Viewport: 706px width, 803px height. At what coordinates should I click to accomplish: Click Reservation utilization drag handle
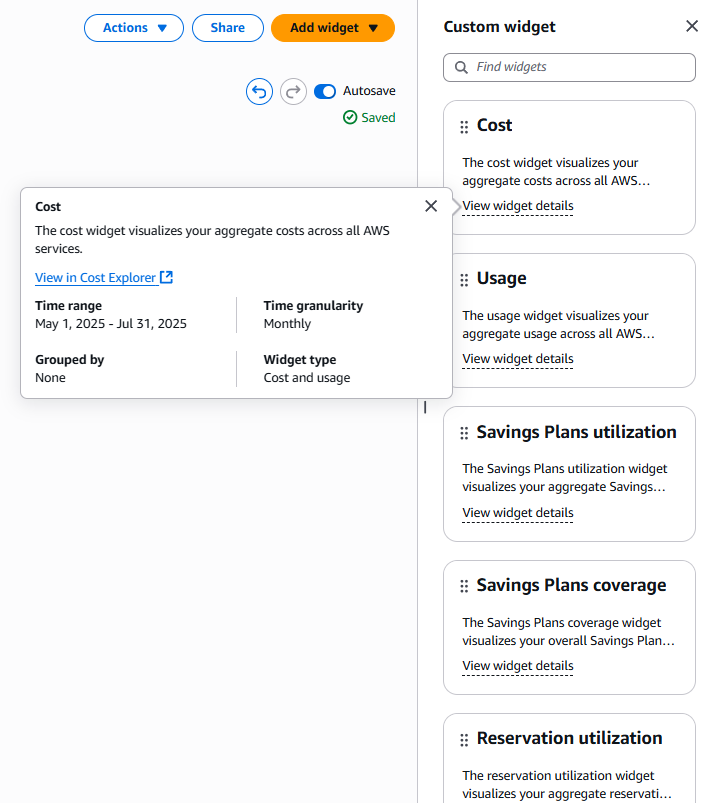[x=464, y=740]
